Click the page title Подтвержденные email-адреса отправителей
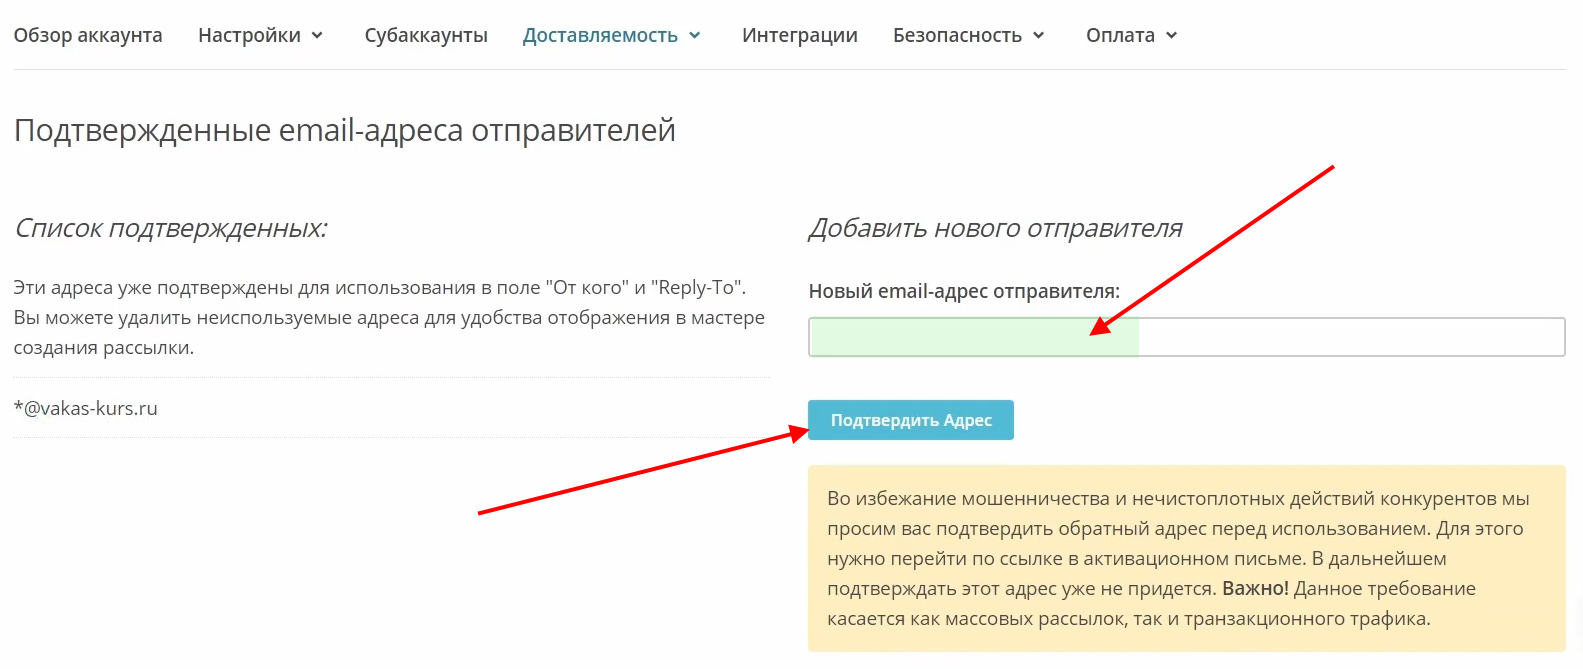This screenshot has width=1583, height=669. (345, 130)
